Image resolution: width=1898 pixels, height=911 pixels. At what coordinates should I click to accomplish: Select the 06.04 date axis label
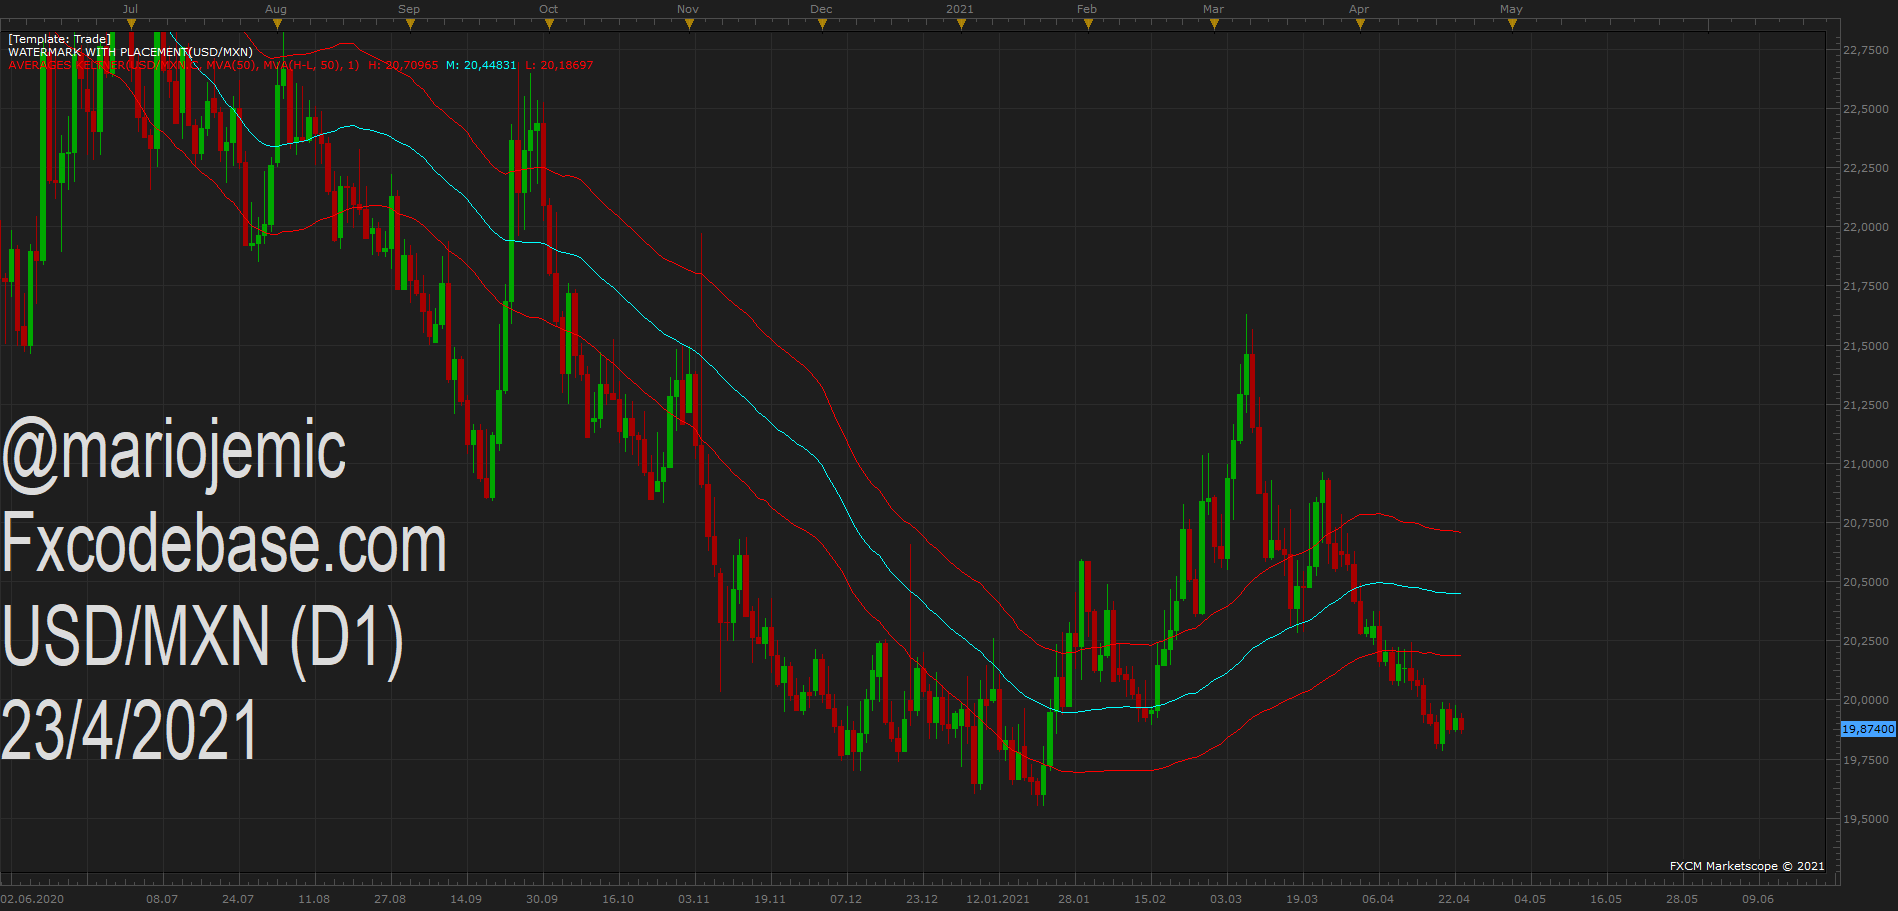point(1378,899)
